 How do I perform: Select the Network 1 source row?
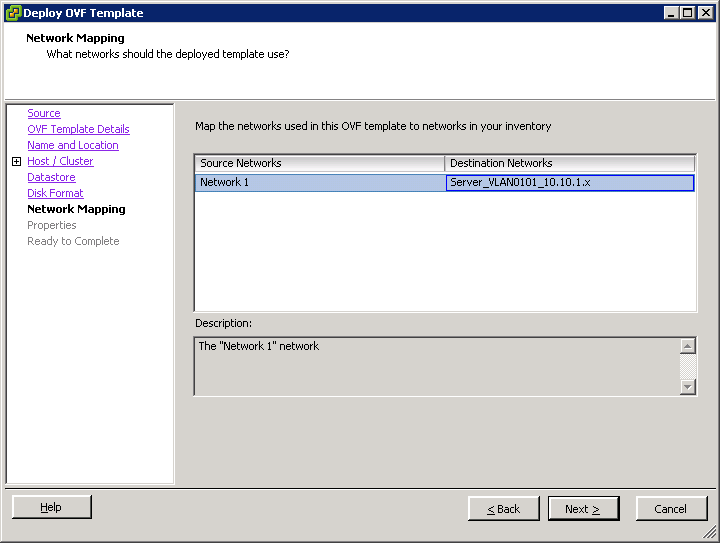click(320, 182)
